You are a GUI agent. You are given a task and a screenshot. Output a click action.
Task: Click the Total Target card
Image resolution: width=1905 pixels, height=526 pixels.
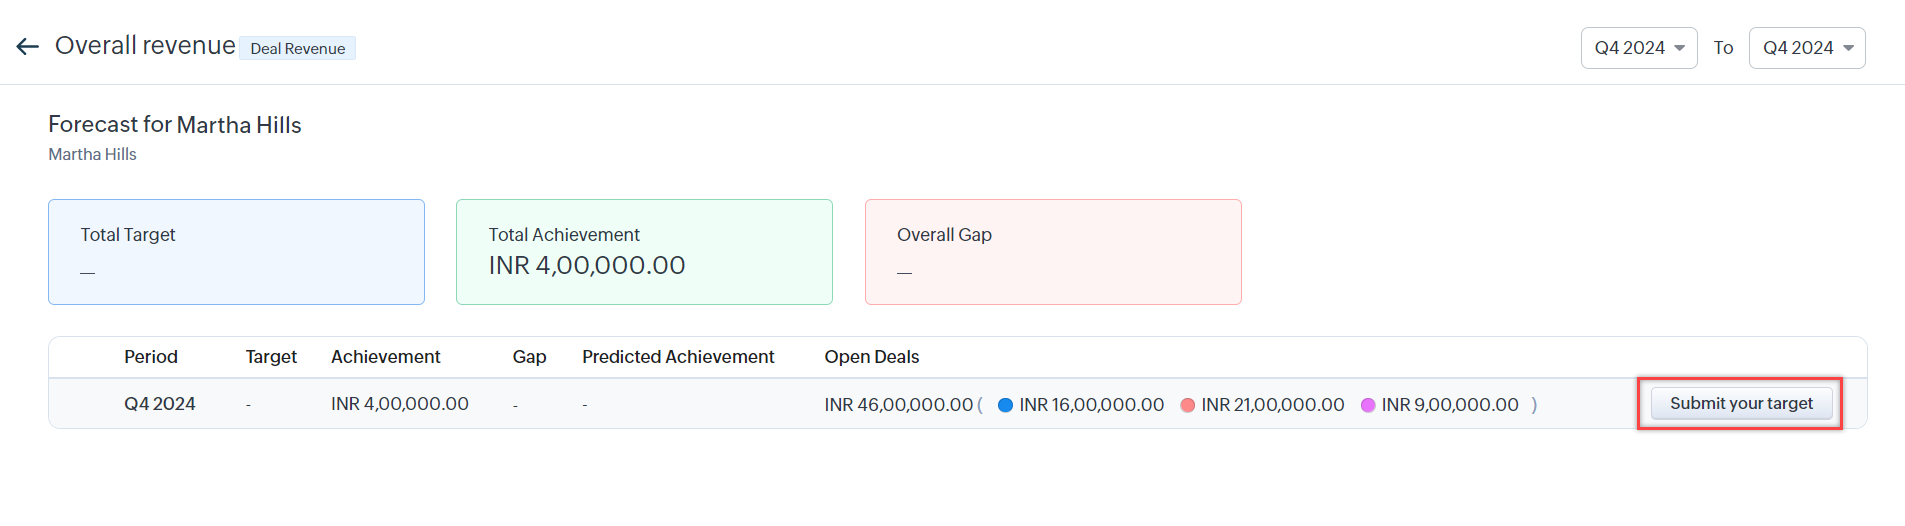click(x=236, y=252)
